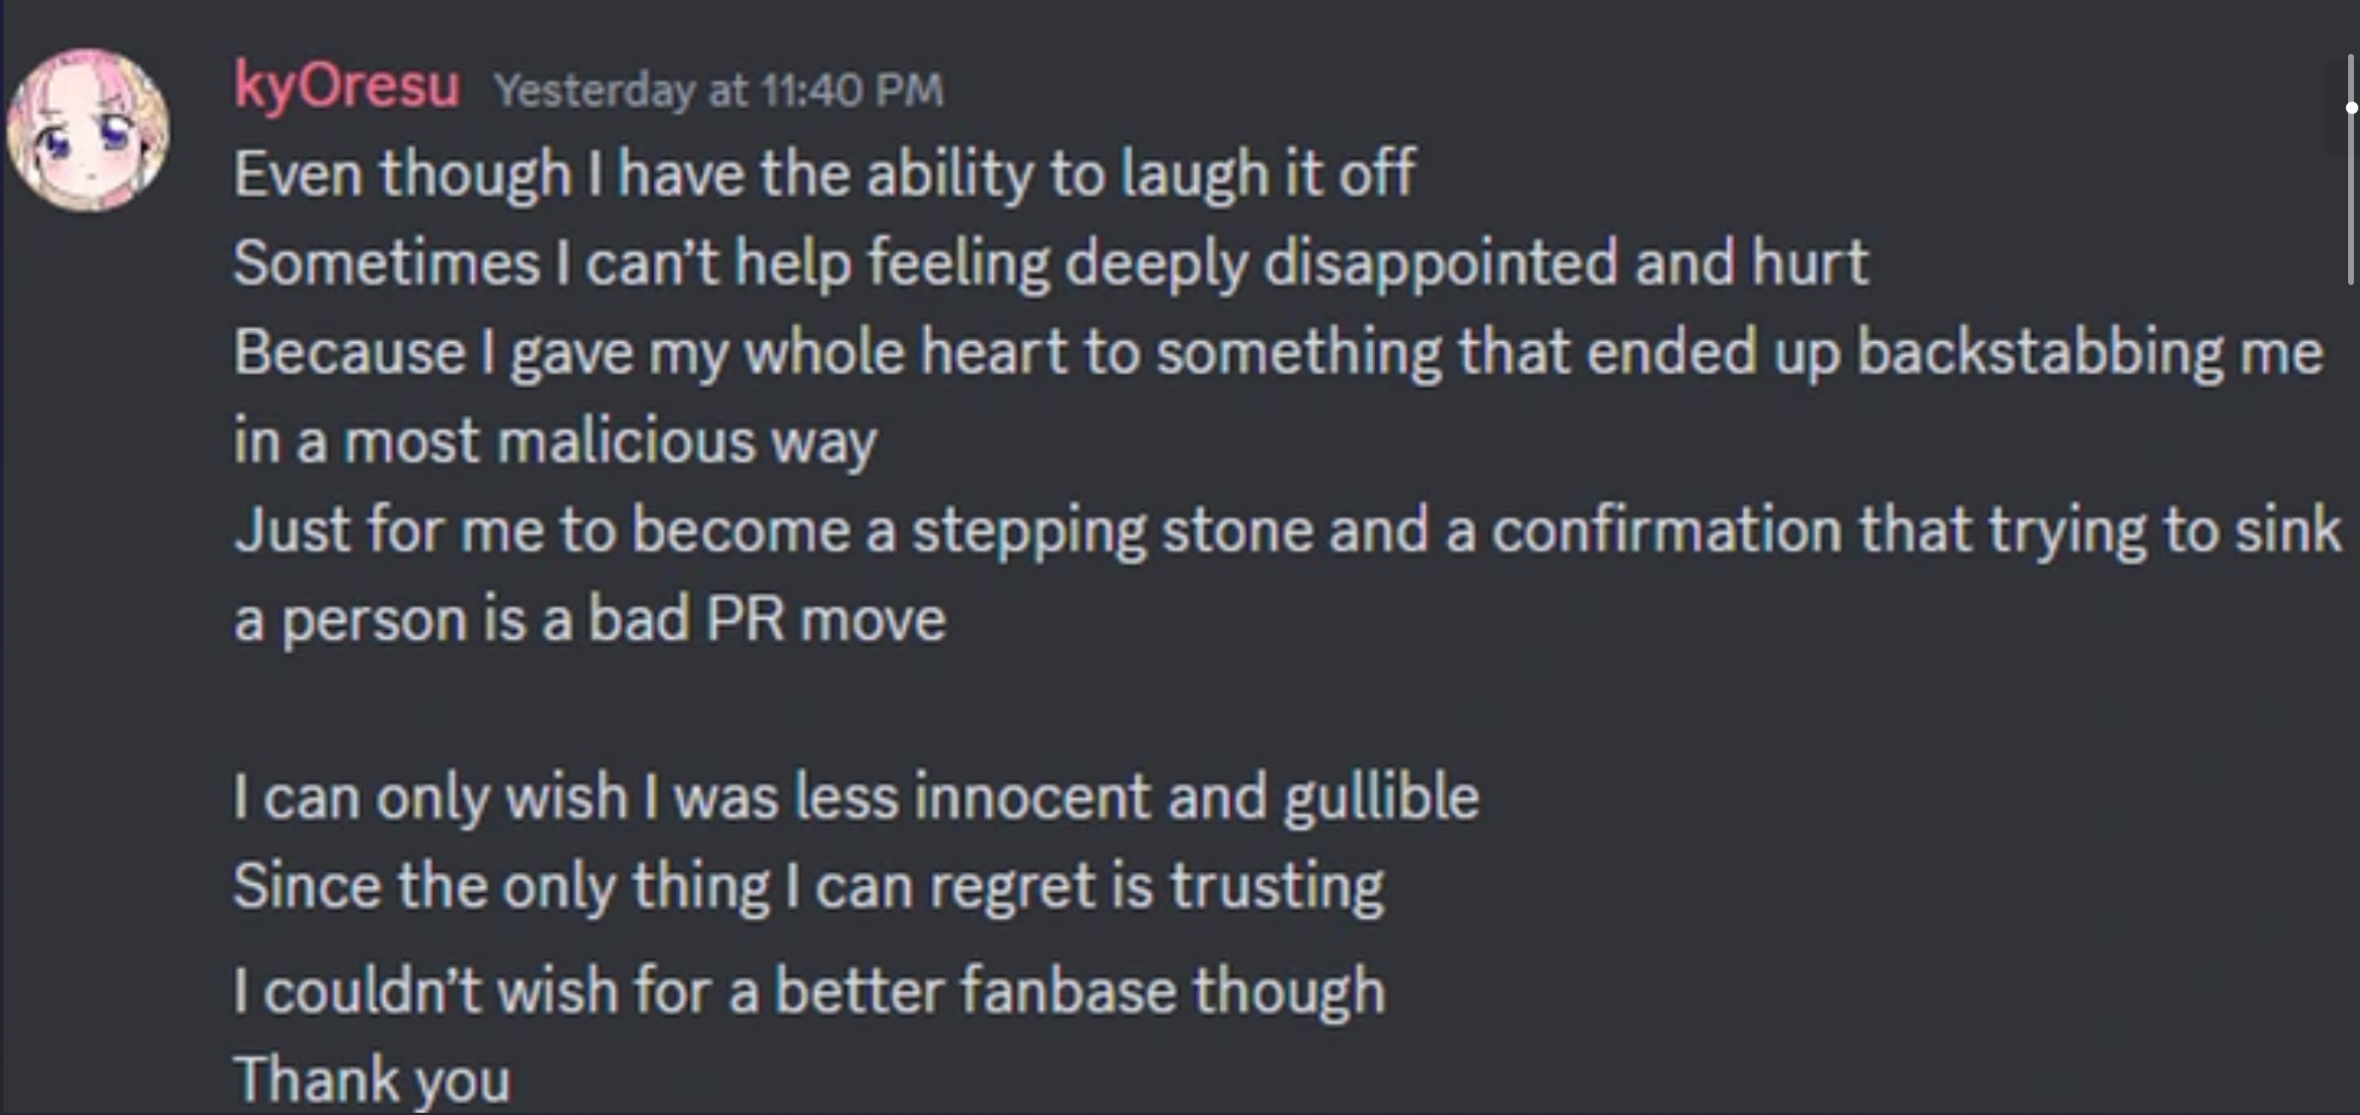Click the line starting "Just for me to become"
This screenshot has width=2360, height=1115.
coord(1287,530)
